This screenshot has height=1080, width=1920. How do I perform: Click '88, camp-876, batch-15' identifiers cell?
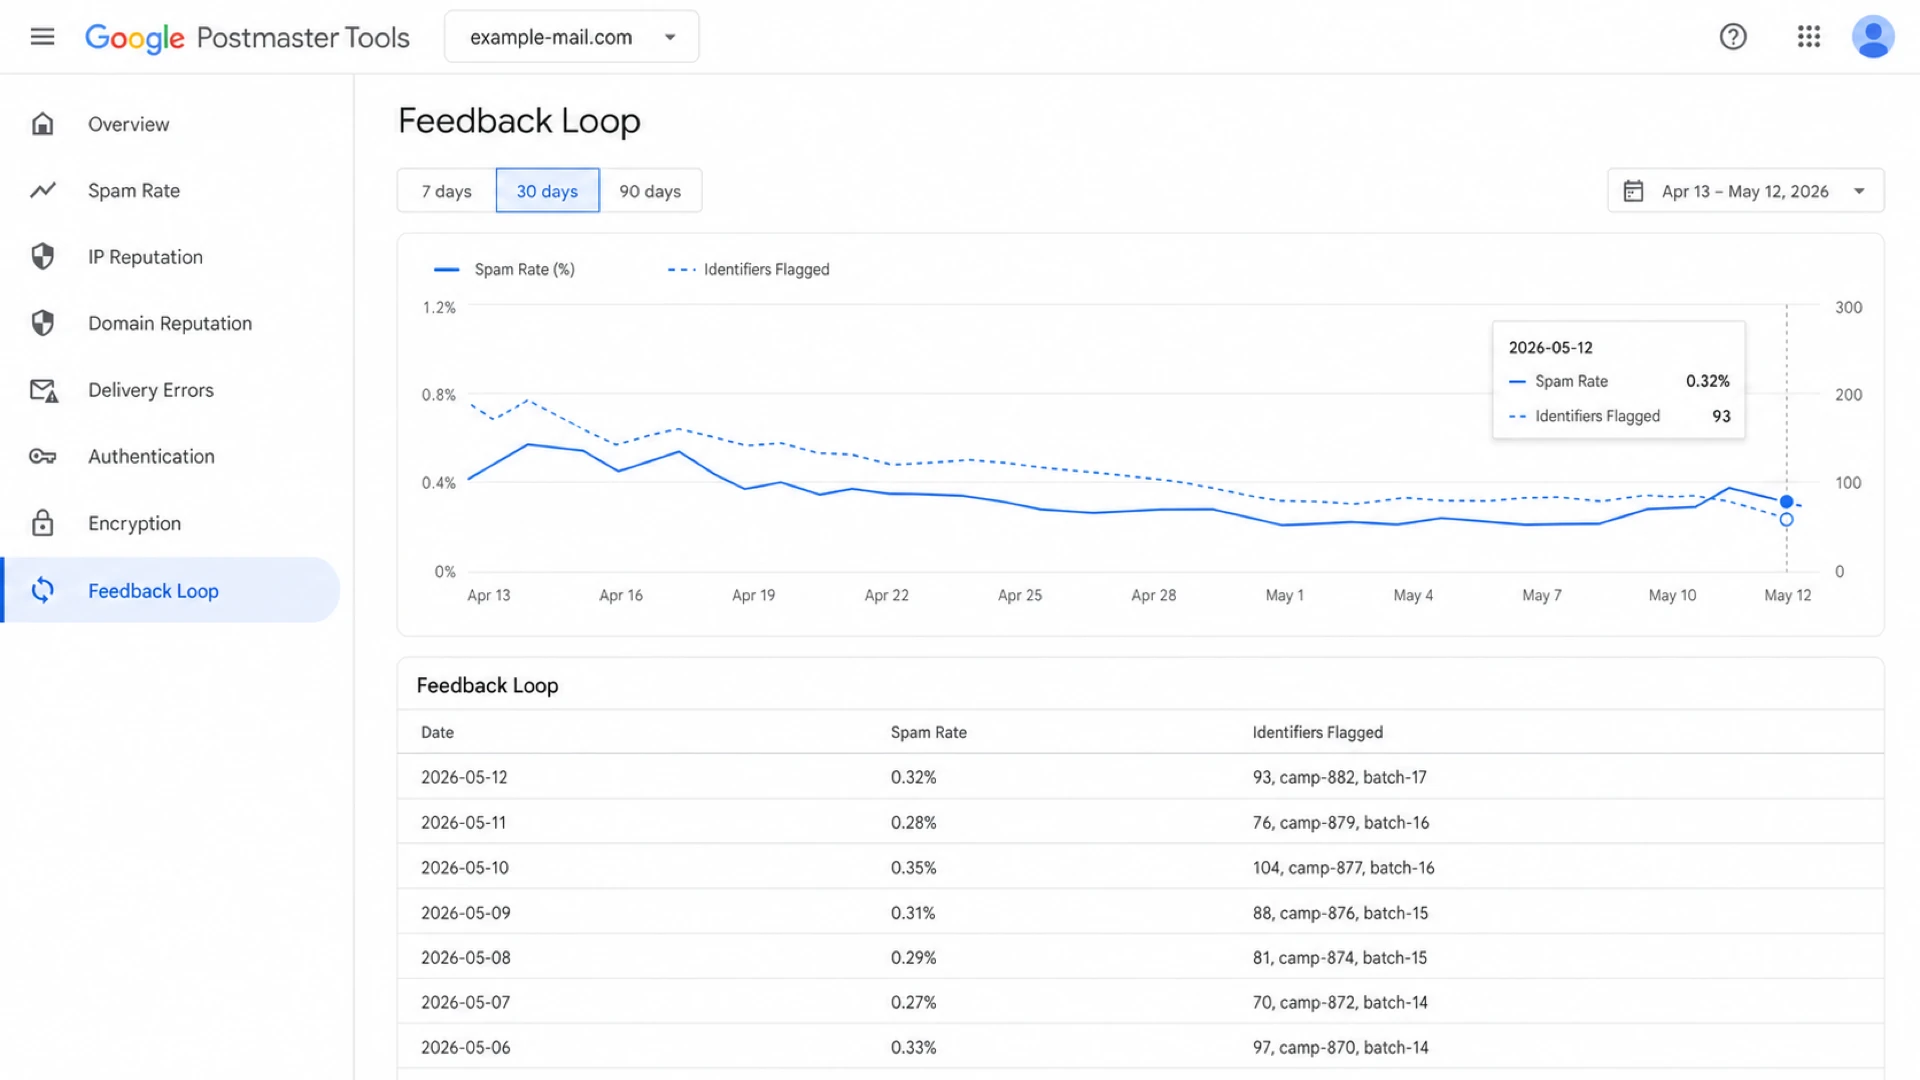[x=1340, y=913]
